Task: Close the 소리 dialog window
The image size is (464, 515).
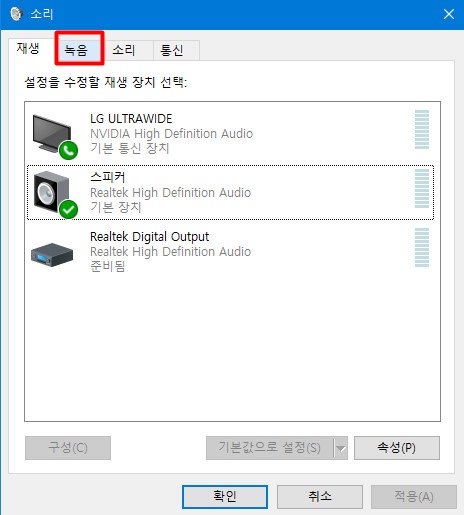Action: point(449,14)
